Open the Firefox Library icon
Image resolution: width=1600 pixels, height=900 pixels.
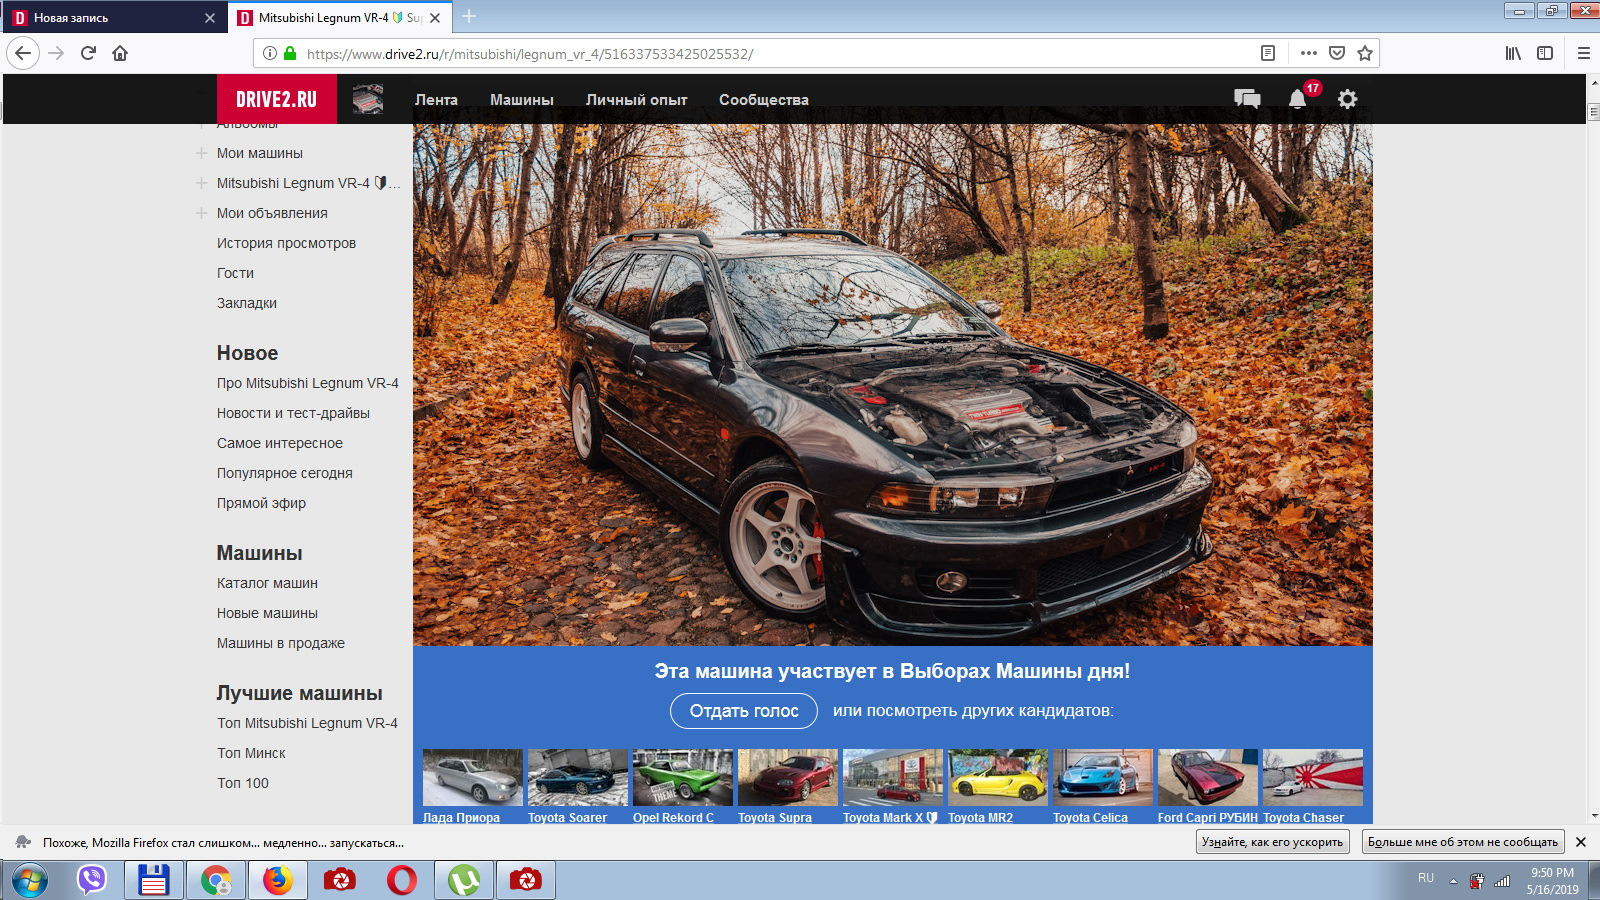pos(1512,53)
